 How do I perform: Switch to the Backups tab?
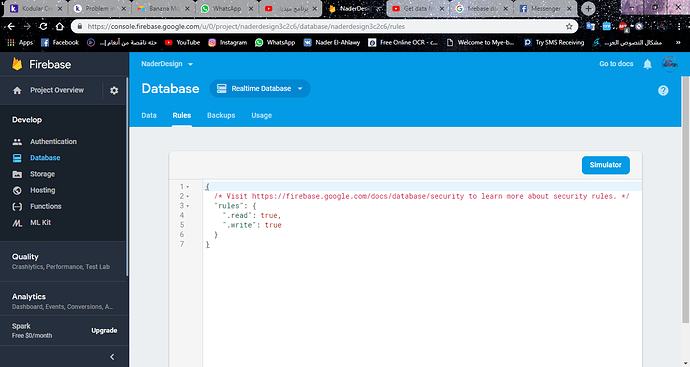[x=221, y=115]
